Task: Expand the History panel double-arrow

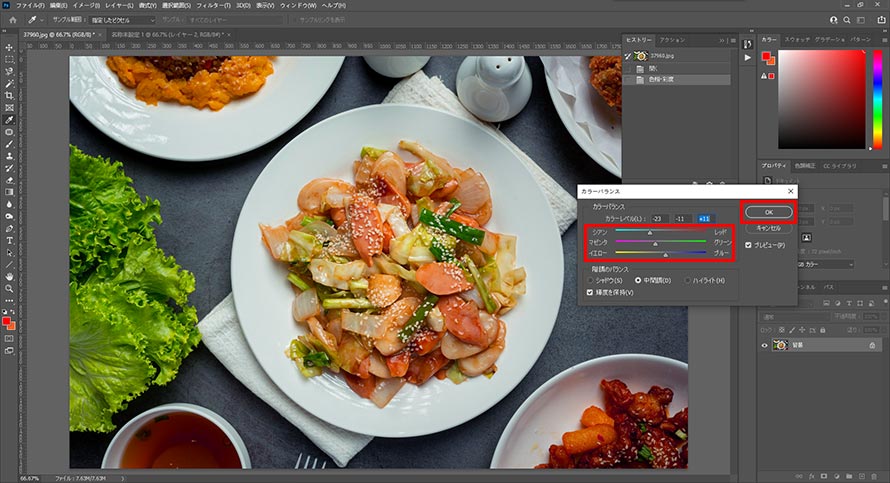Action: (722, 40)
